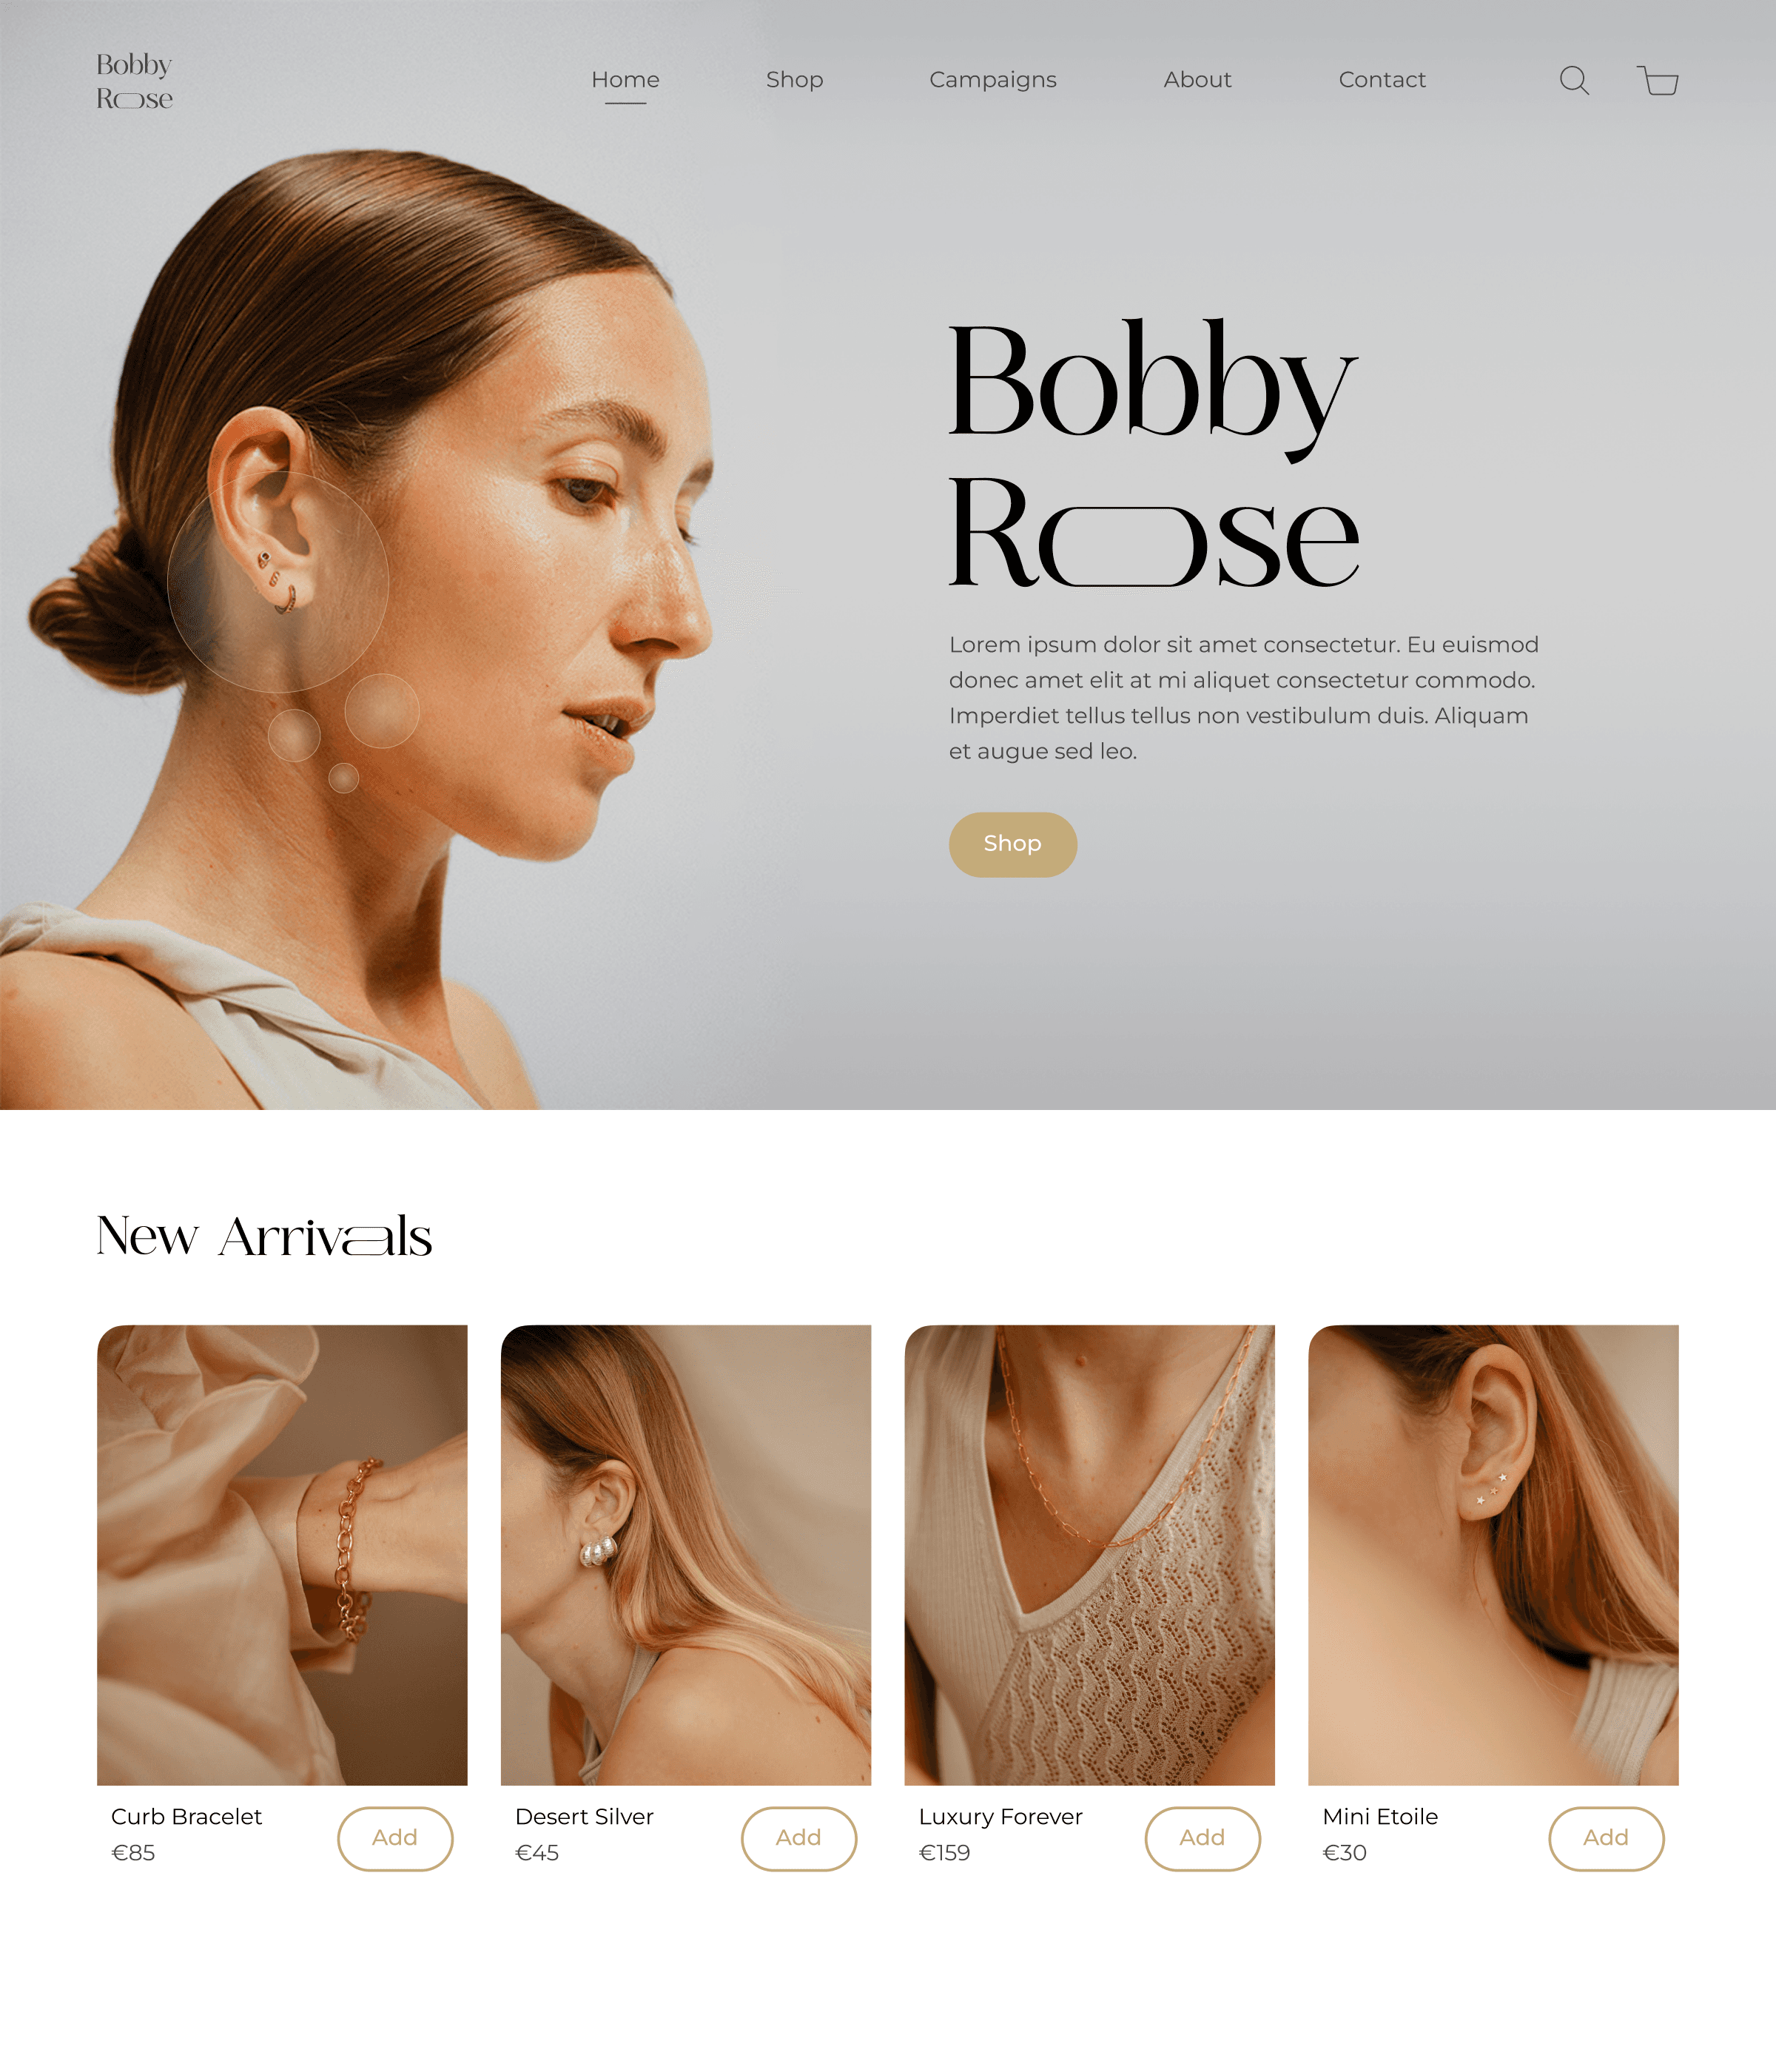1776x2072 pixels.
Task: Open the Campaigns navigation link
Action: pos(992,80)
